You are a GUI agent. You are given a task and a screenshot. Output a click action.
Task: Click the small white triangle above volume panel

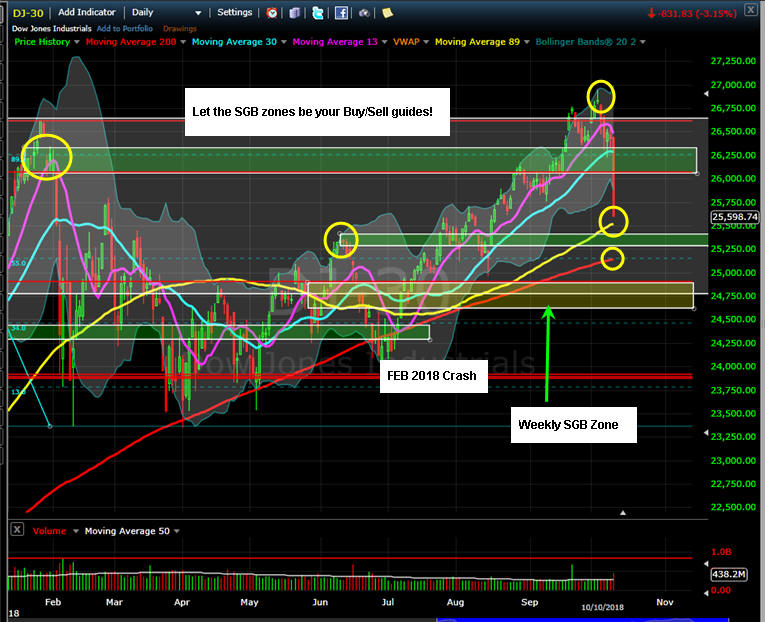pyautogui.click(x=623, y=513)
